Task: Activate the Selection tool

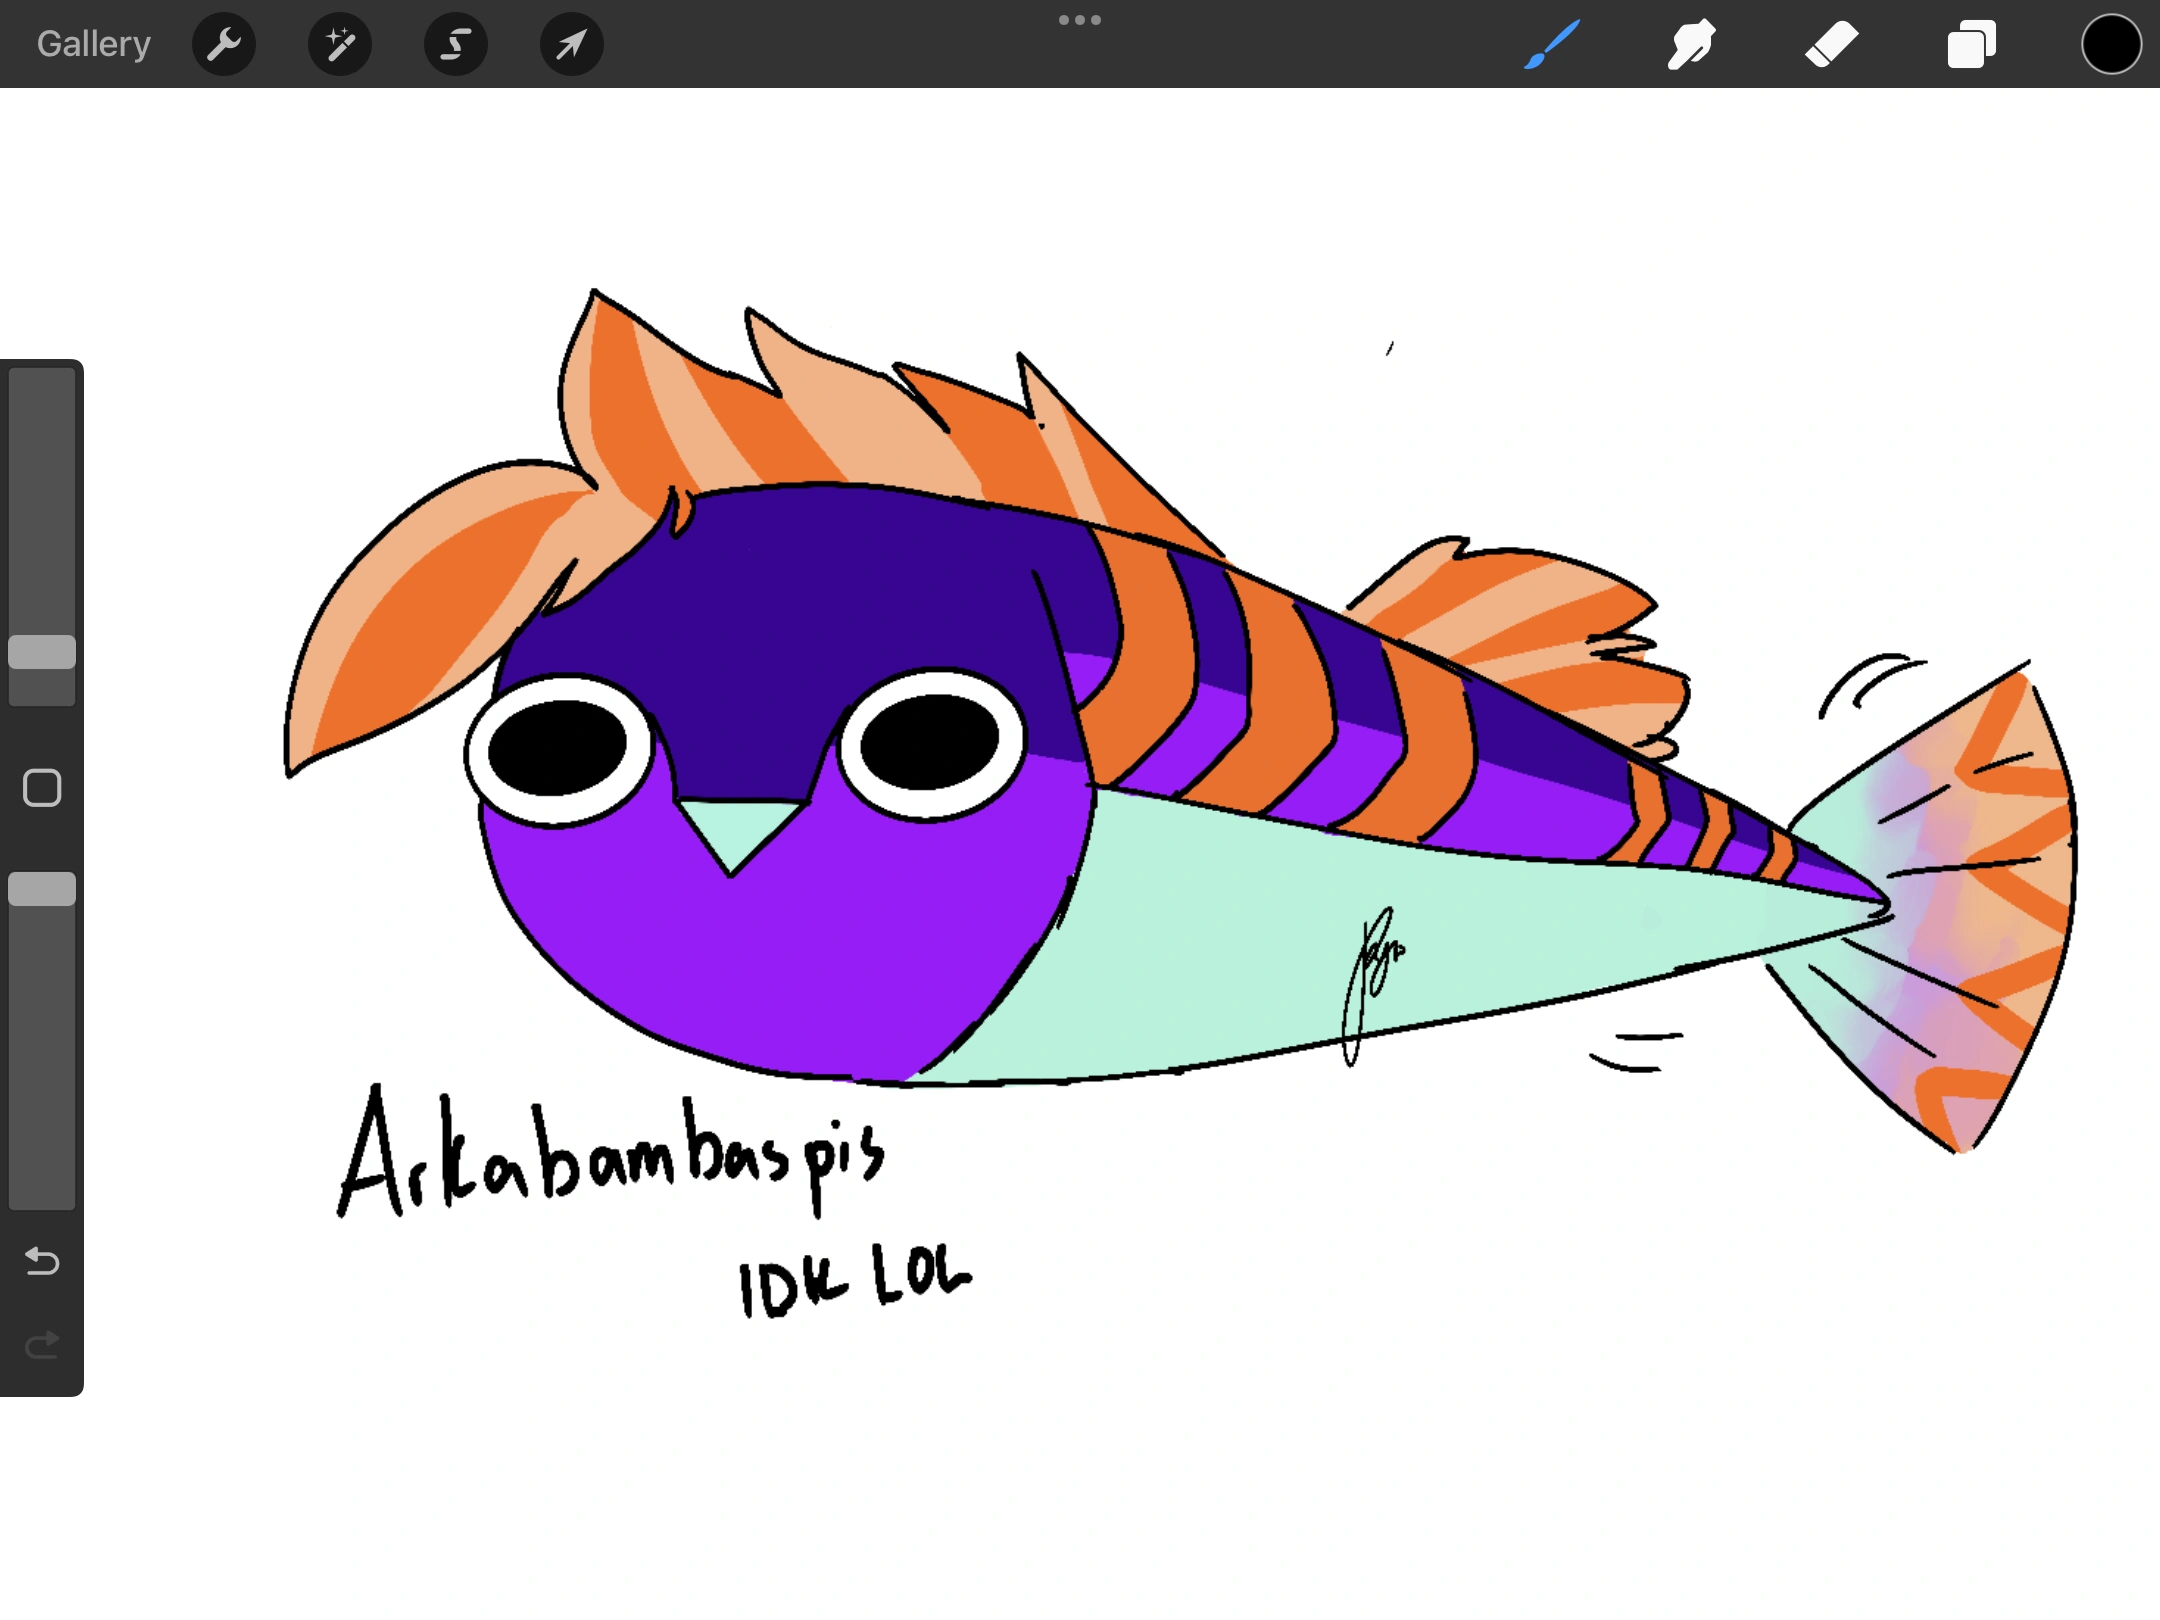Action: (455, 43)
